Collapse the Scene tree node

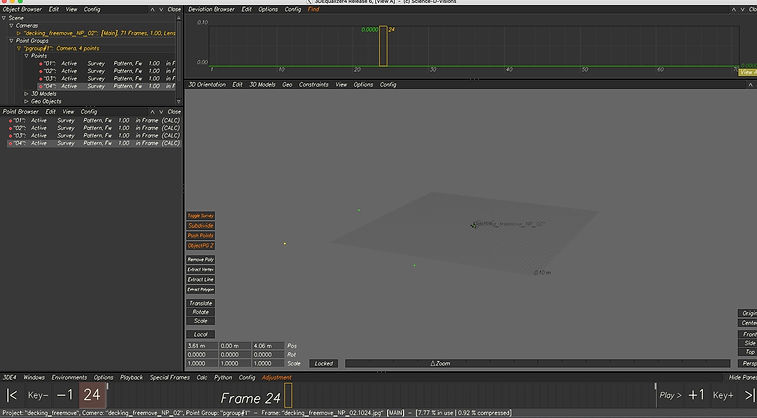pos(4,18)
